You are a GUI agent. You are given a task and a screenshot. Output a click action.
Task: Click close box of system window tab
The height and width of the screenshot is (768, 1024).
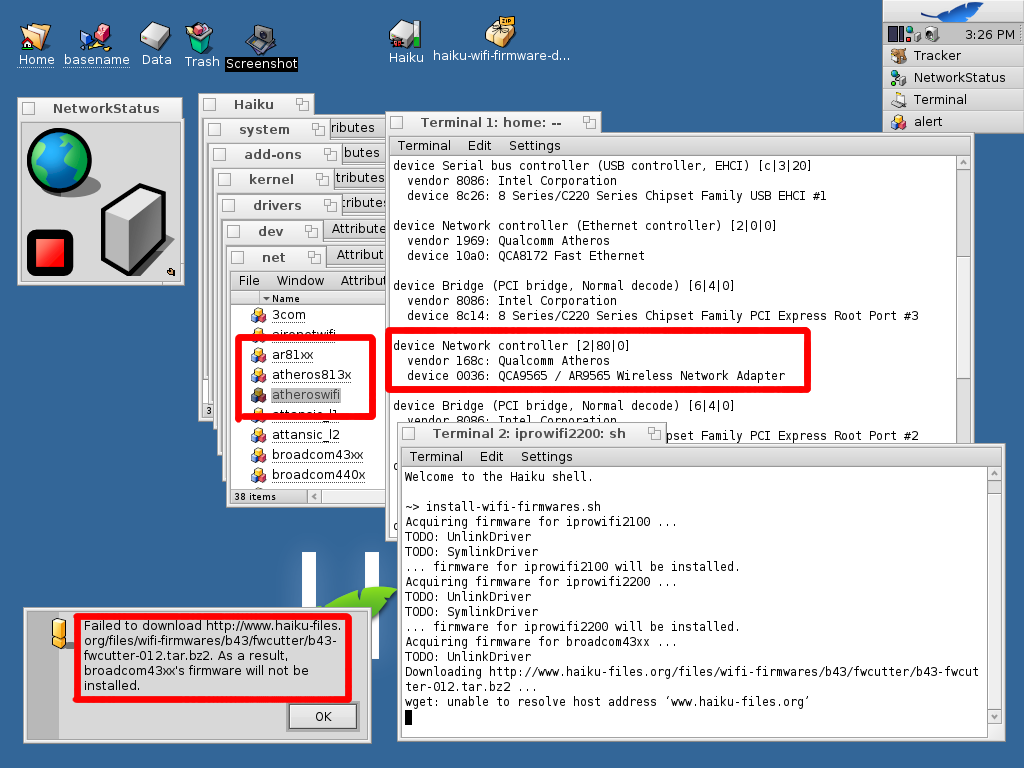(215, 129)
